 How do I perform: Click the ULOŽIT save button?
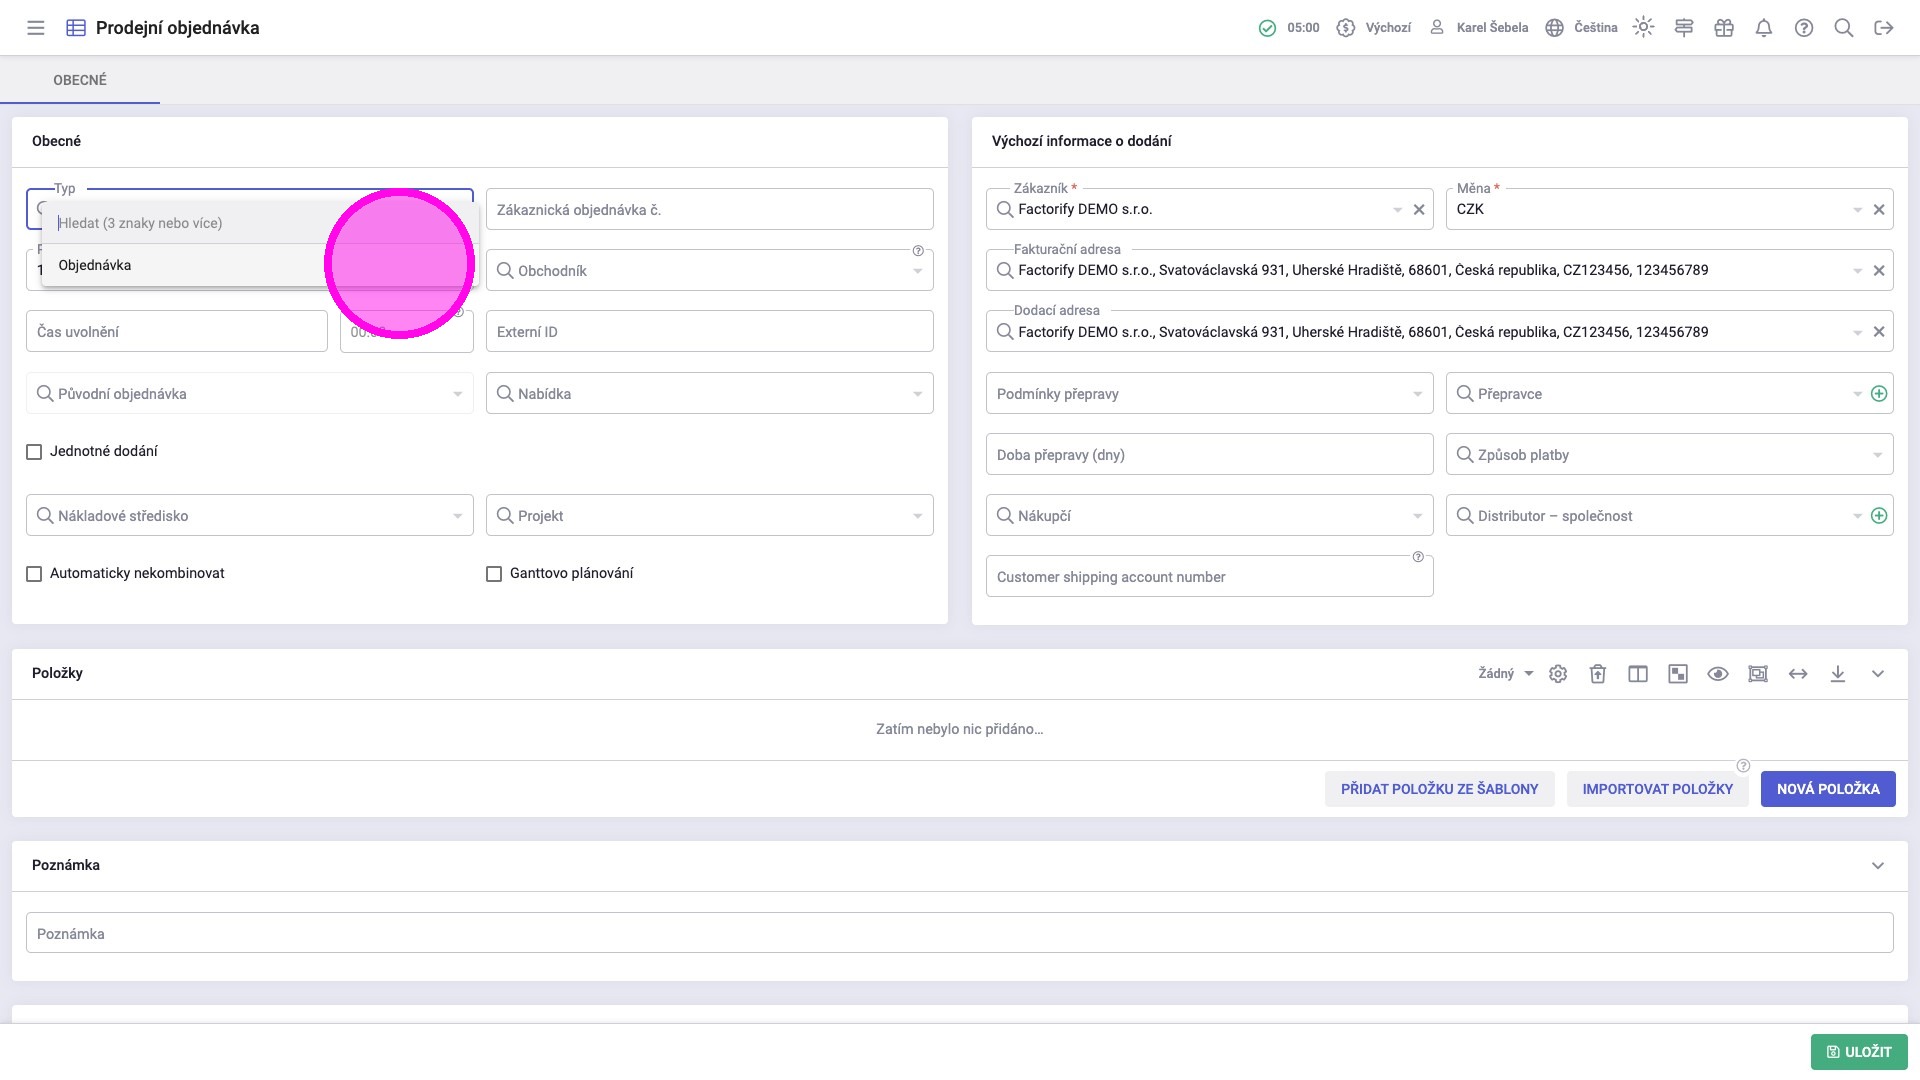click(x=1859, y=1052)
